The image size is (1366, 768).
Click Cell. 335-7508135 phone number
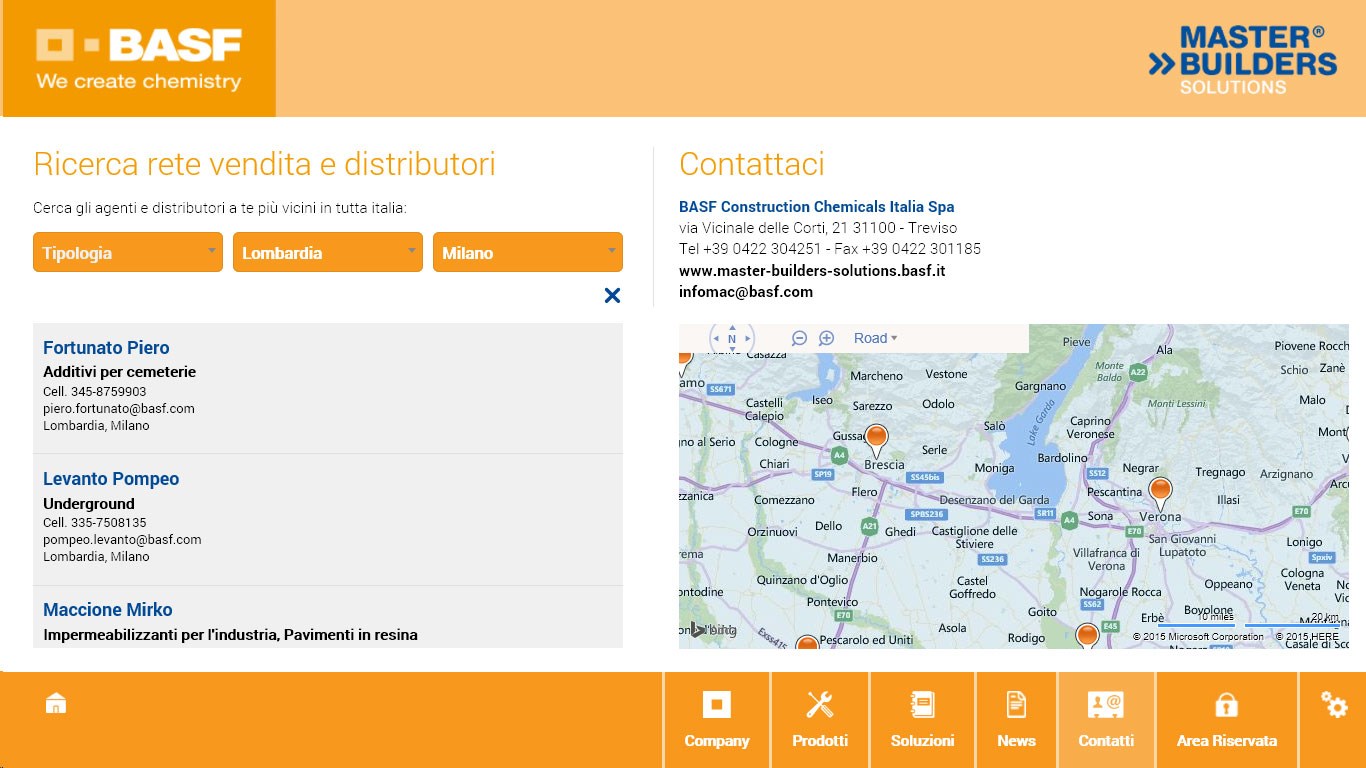point(95,523)
